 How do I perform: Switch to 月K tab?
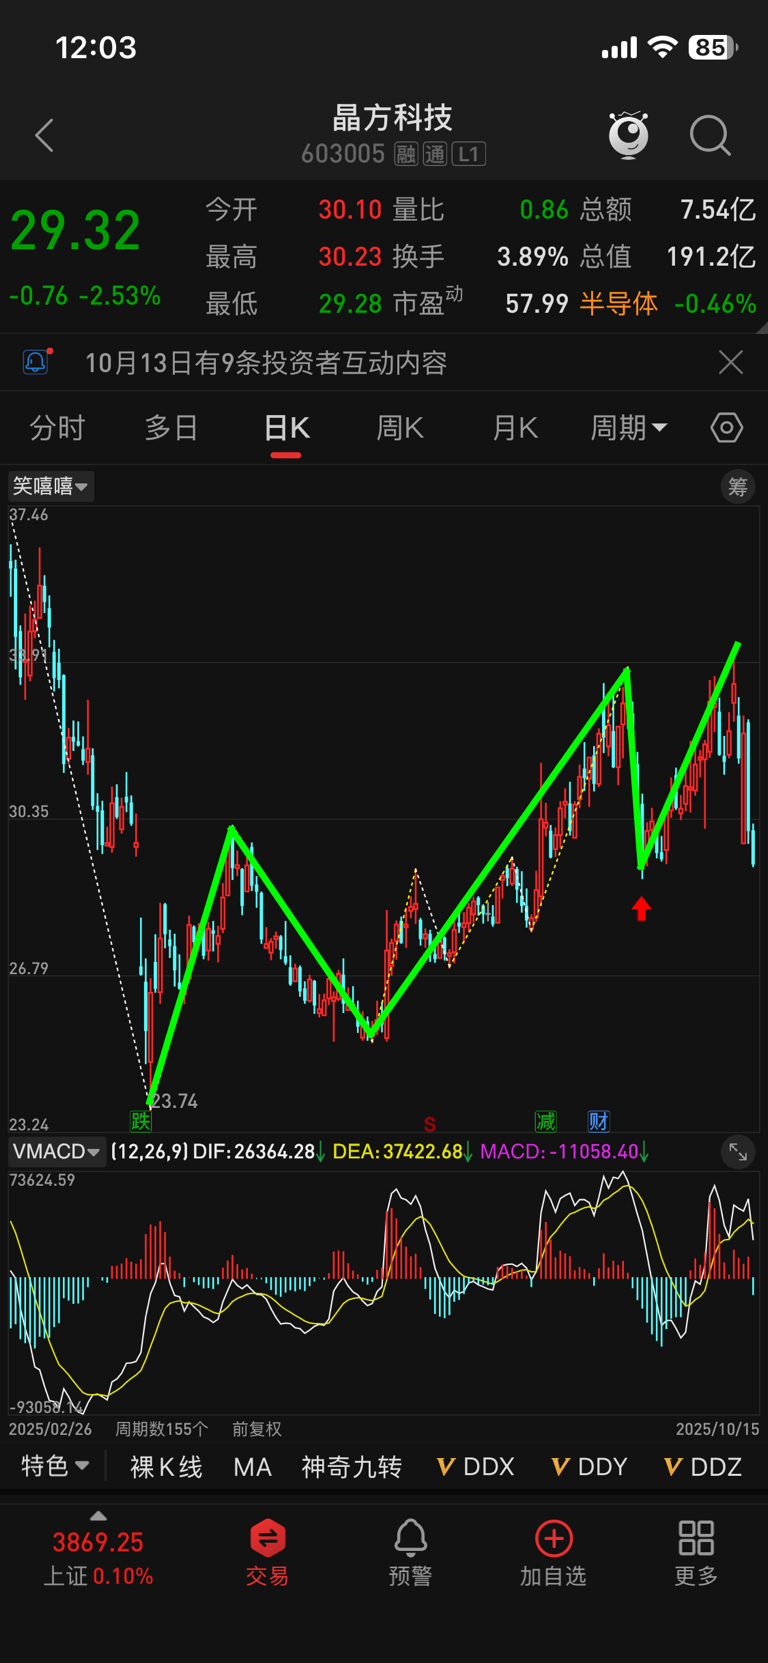click(515, 428)
